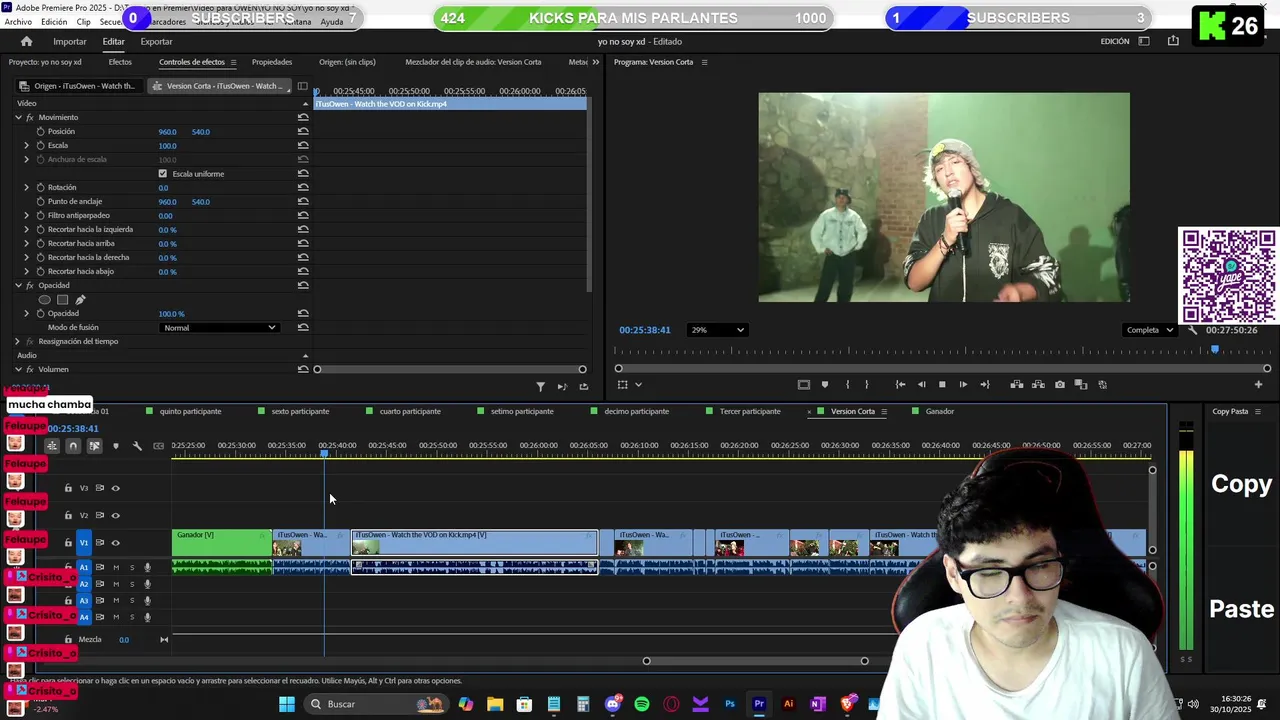Toggle timeline snap magnet icon
The height and width of the screenshot is (720, 1280).
click(73, 446)
